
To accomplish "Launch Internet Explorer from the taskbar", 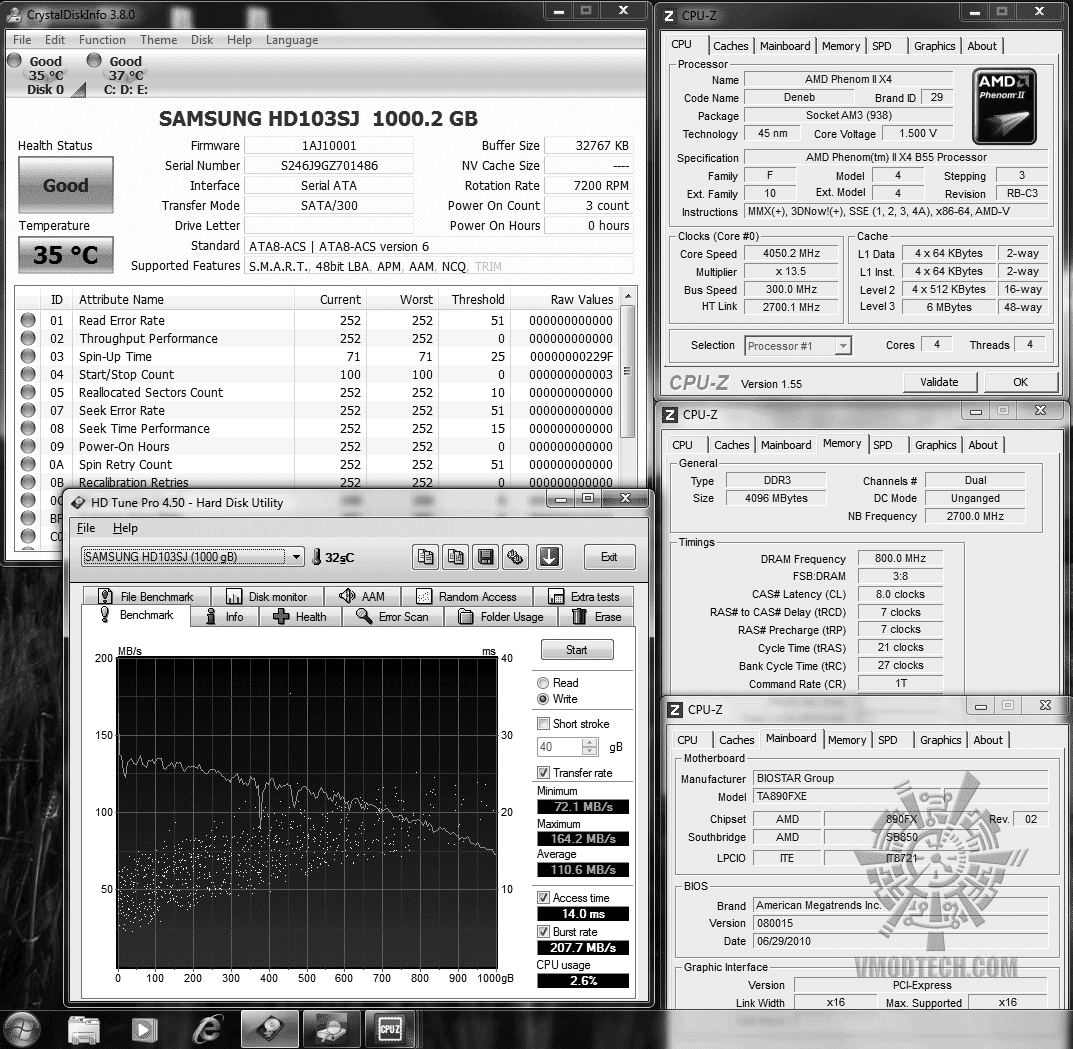I will (x=206, y=1030).
